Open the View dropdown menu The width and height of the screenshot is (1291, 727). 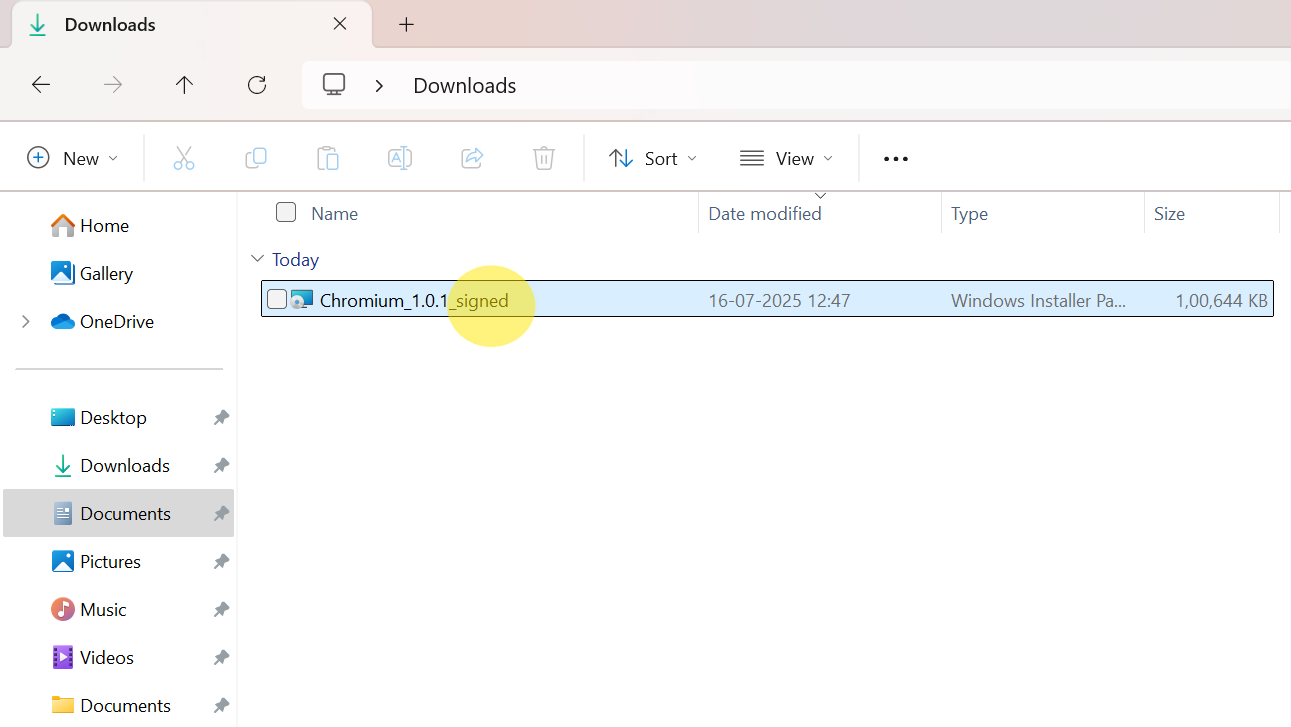click(x=786, y=158)
